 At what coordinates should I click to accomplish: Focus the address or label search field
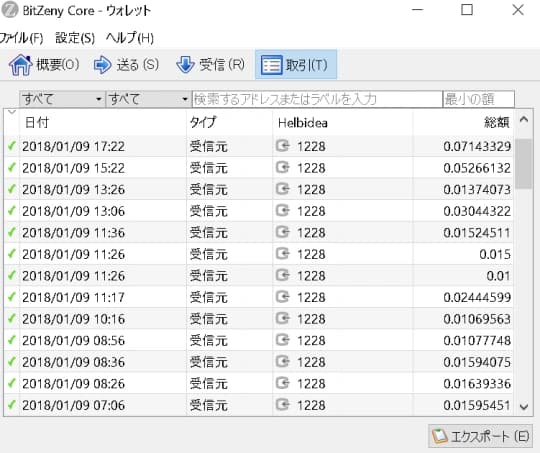[x=317, y=99]
